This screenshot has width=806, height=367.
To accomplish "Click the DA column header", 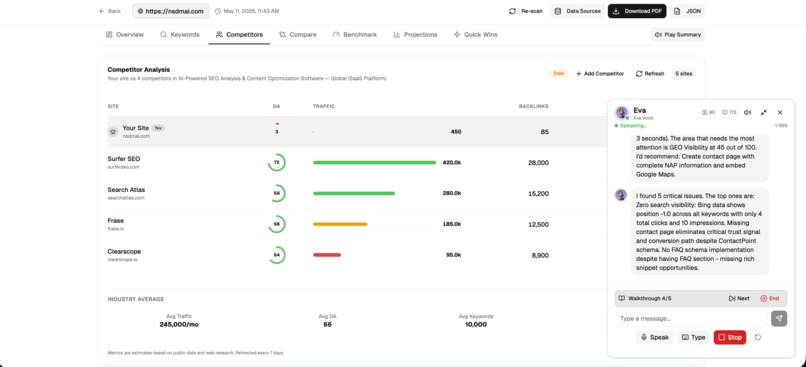I will click(x=276, y=106).
